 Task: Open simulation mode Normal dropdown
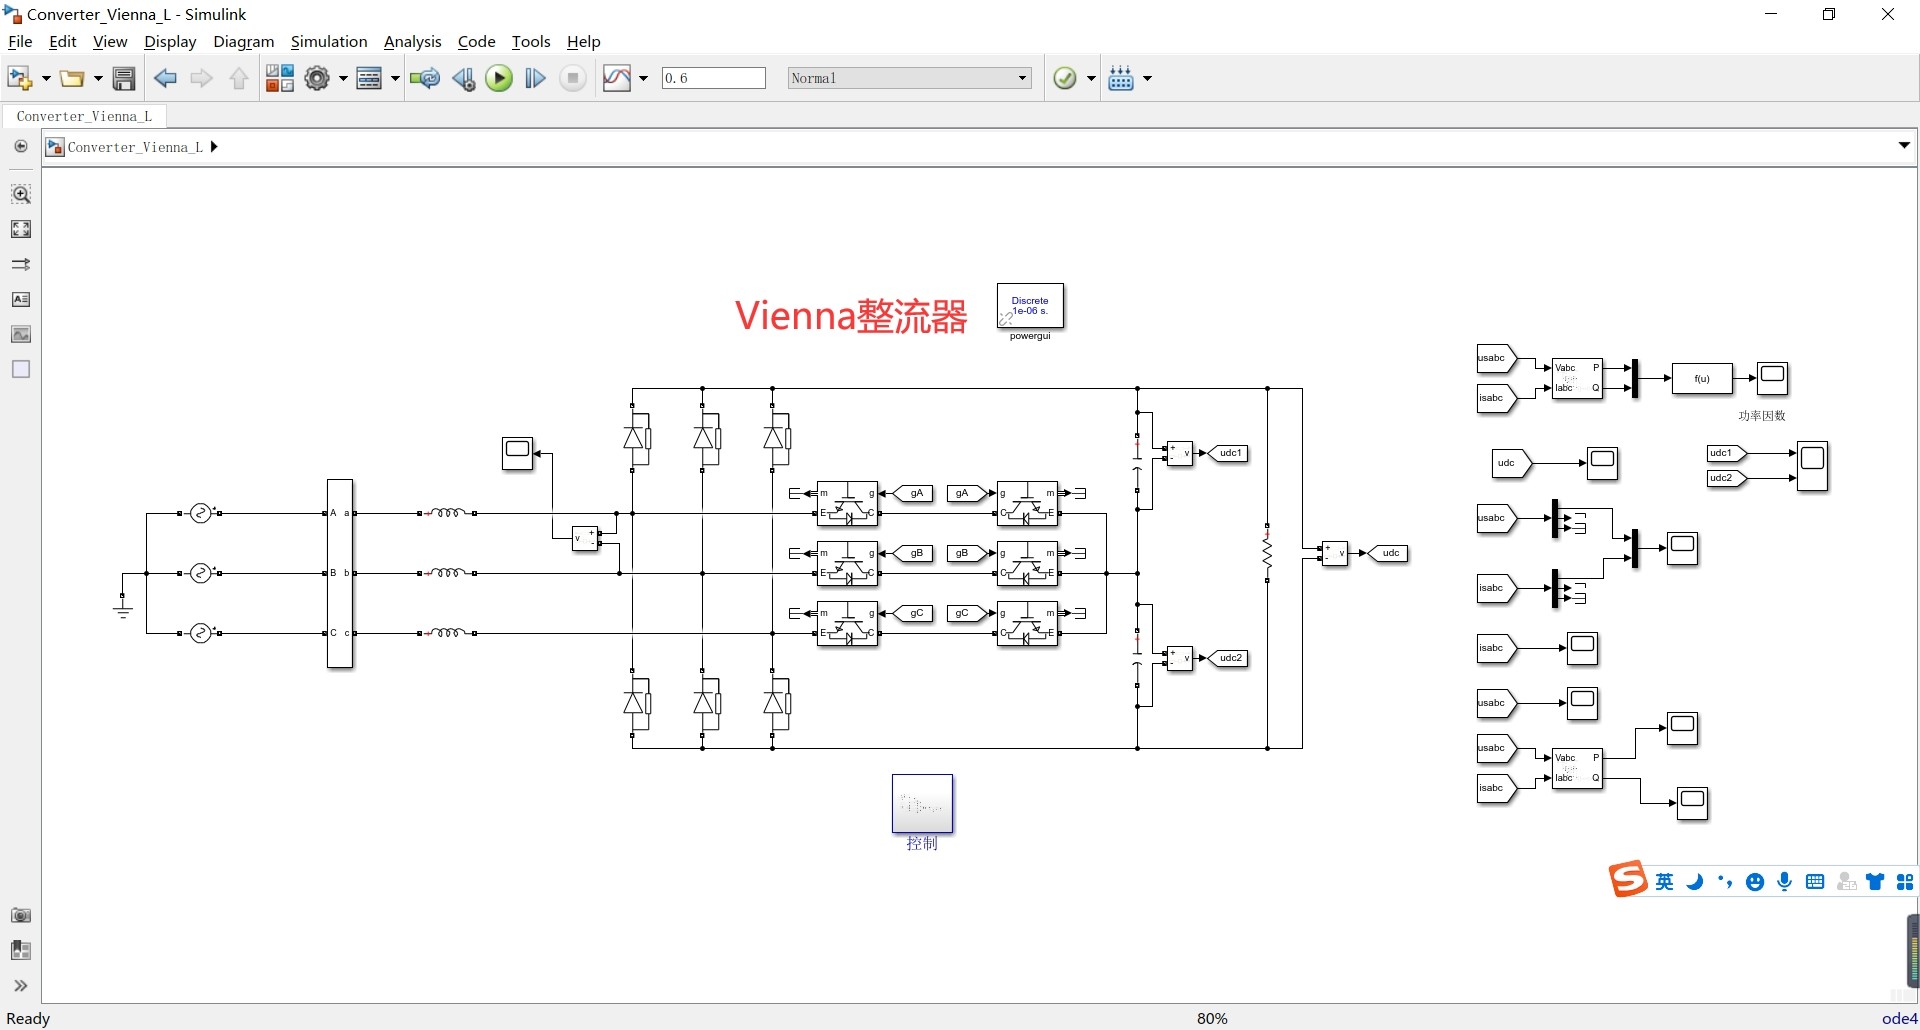click(909, 78)
